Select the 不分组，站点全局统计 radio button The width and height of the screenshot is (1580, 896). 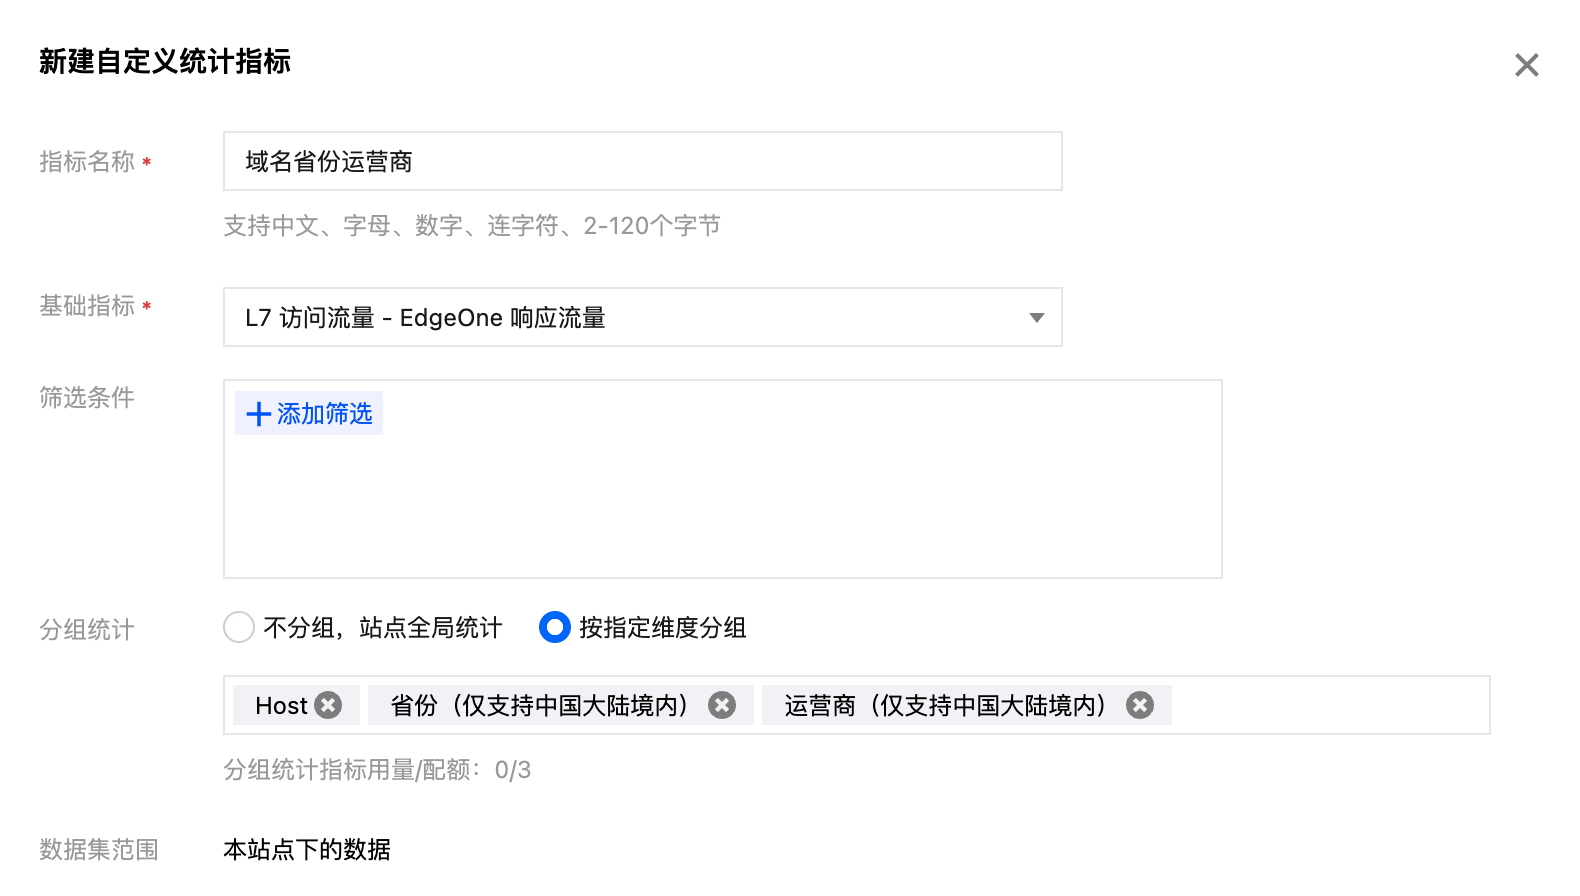click(239, 627)
